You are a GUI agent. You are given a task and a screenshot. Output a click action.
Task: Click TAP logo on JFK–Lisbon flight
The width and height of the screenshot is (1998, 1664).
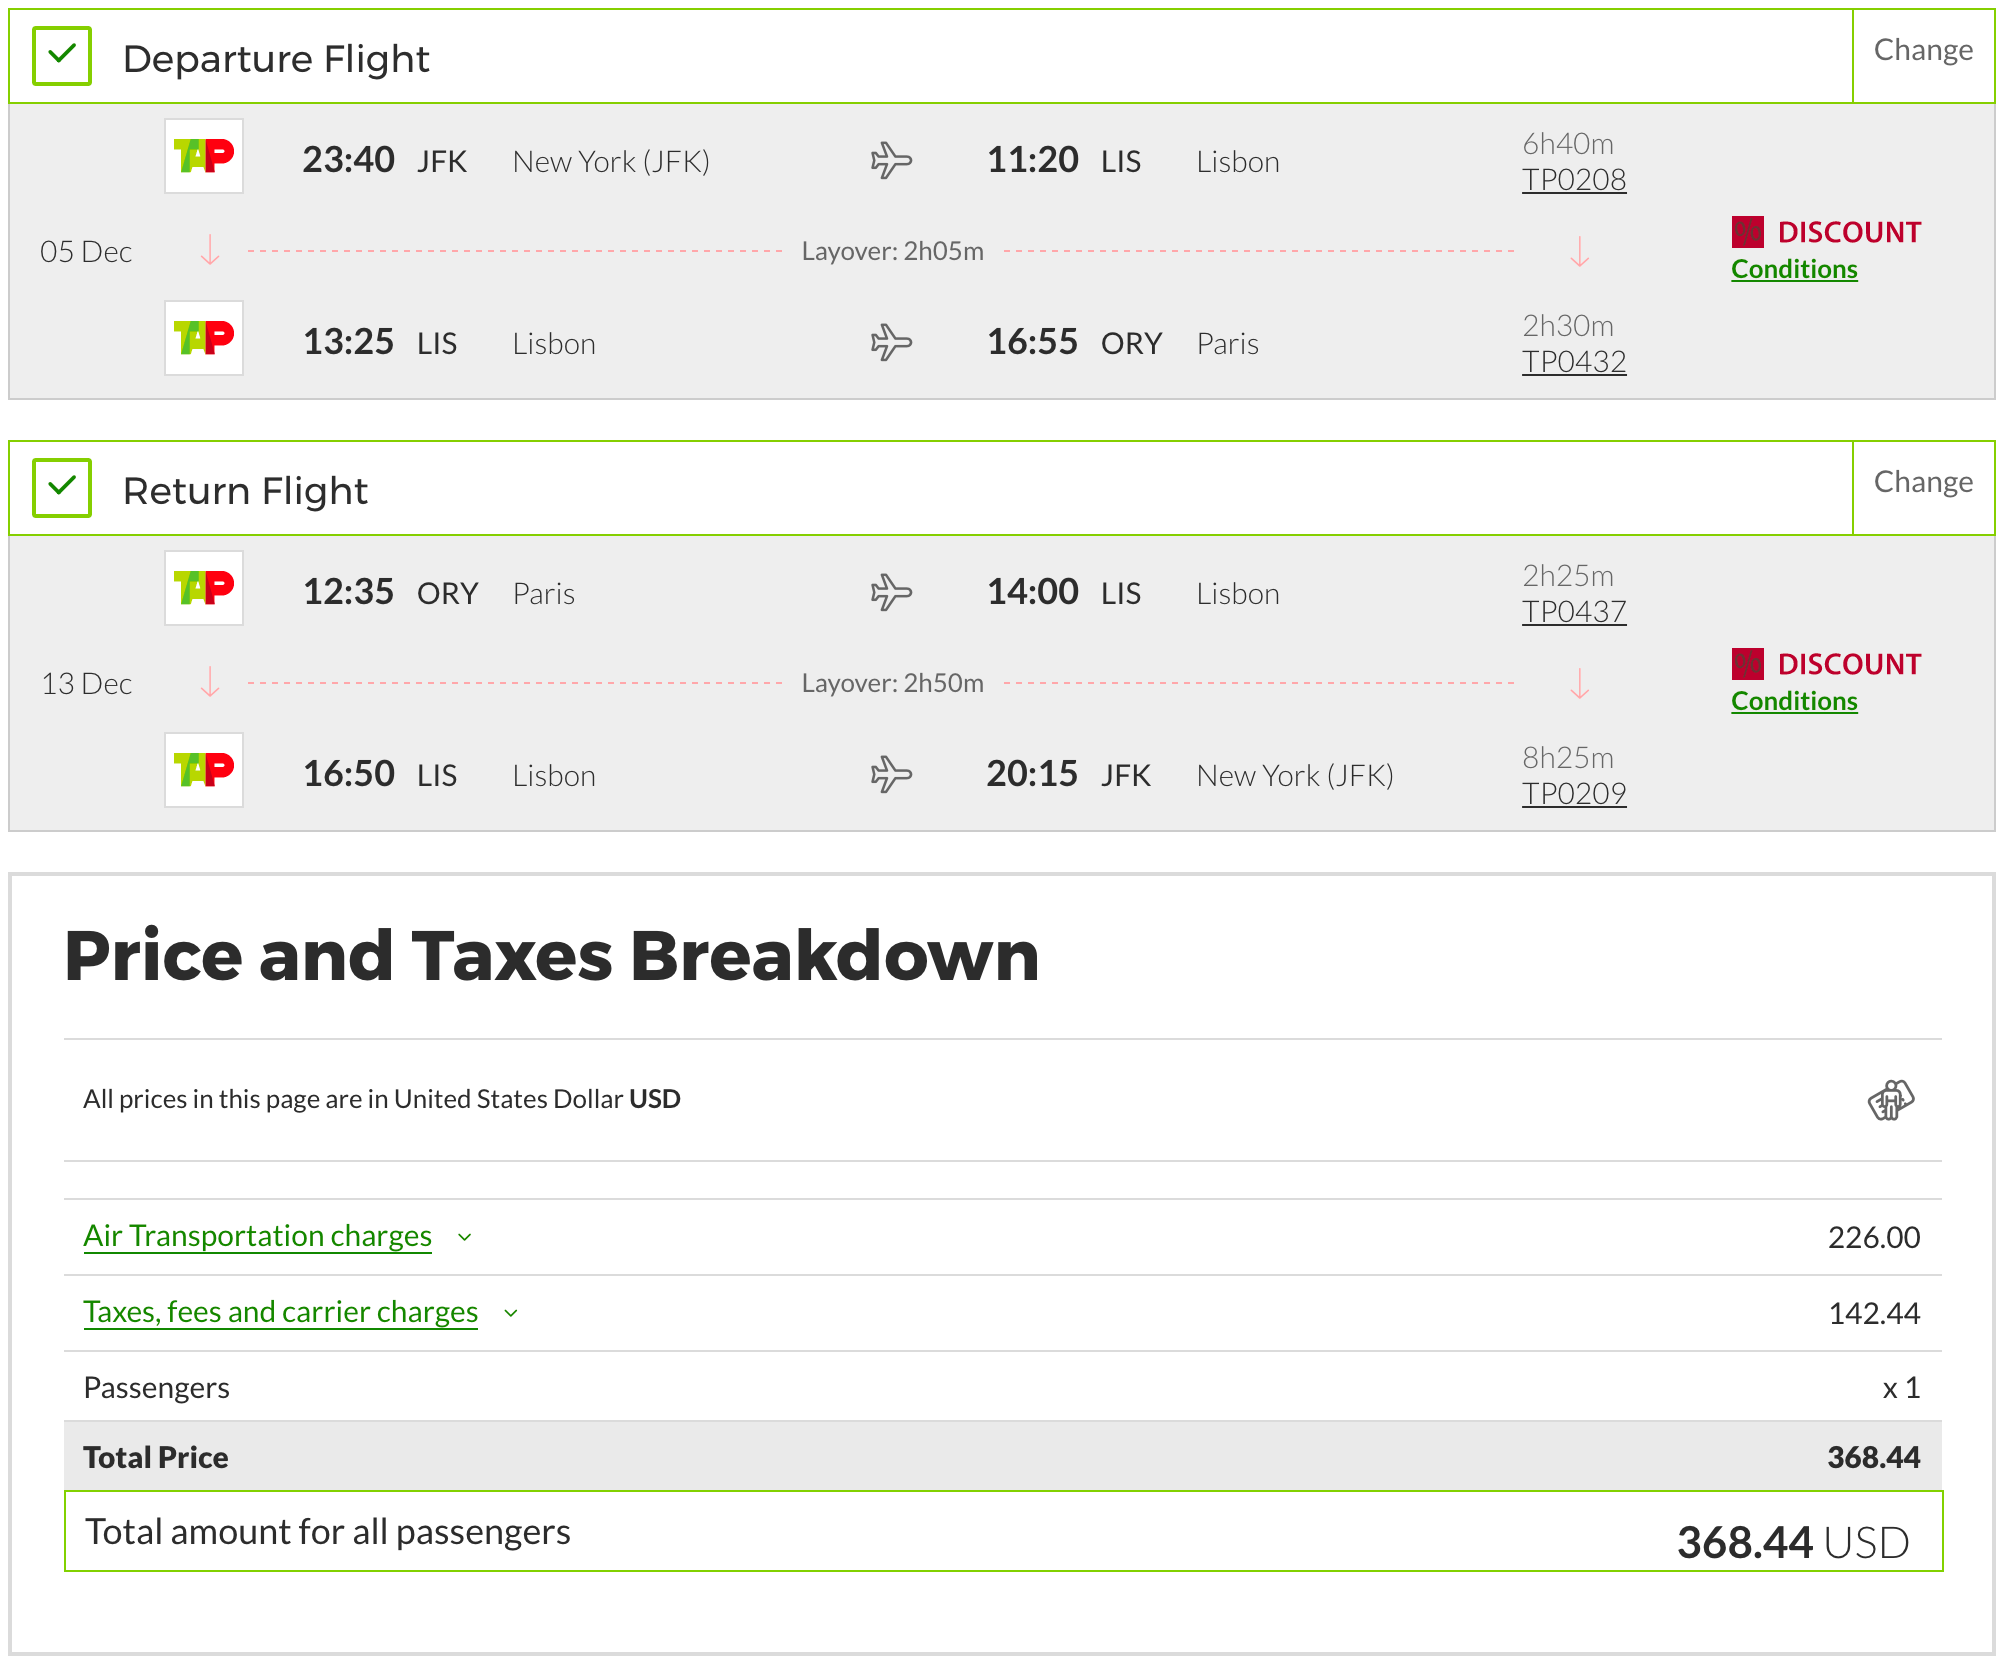point(204,156)
